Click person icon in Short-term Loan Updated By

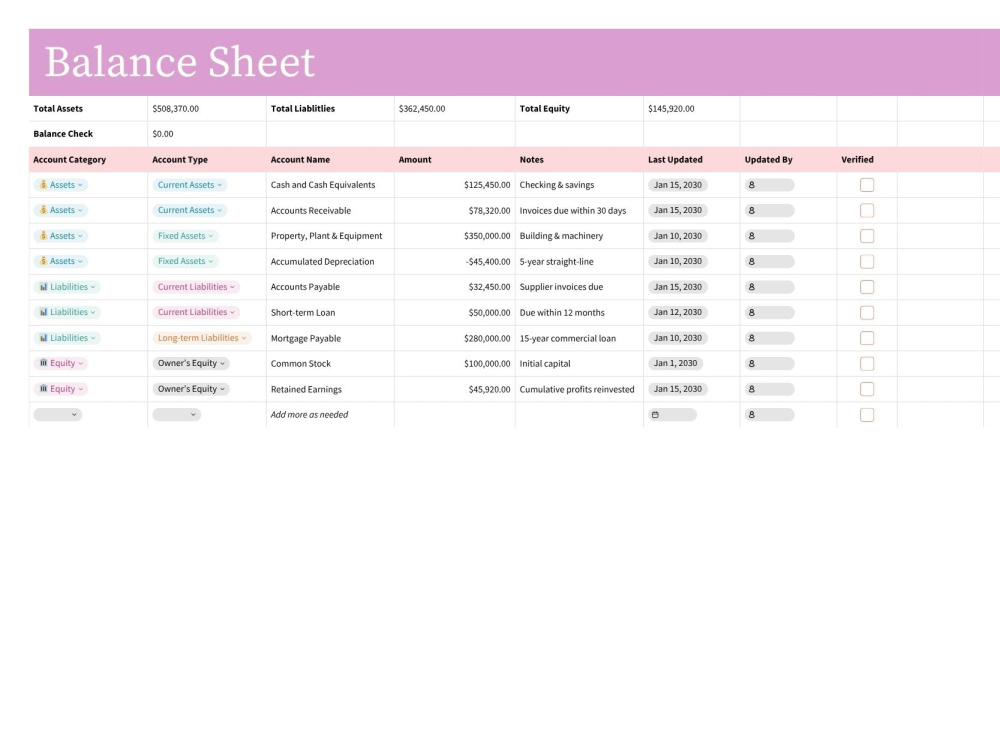(x=751, y=312)
